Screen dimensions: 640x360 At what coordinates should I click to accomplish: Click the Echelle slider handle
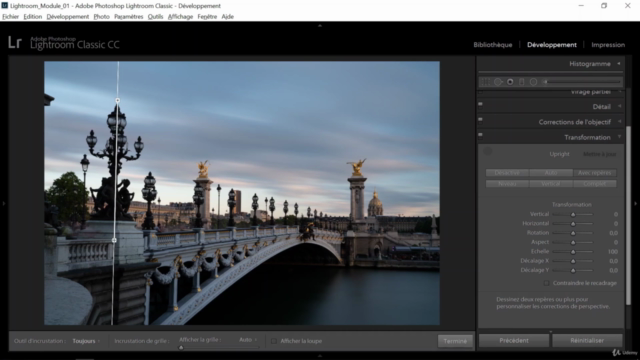(x=573, y=252)
